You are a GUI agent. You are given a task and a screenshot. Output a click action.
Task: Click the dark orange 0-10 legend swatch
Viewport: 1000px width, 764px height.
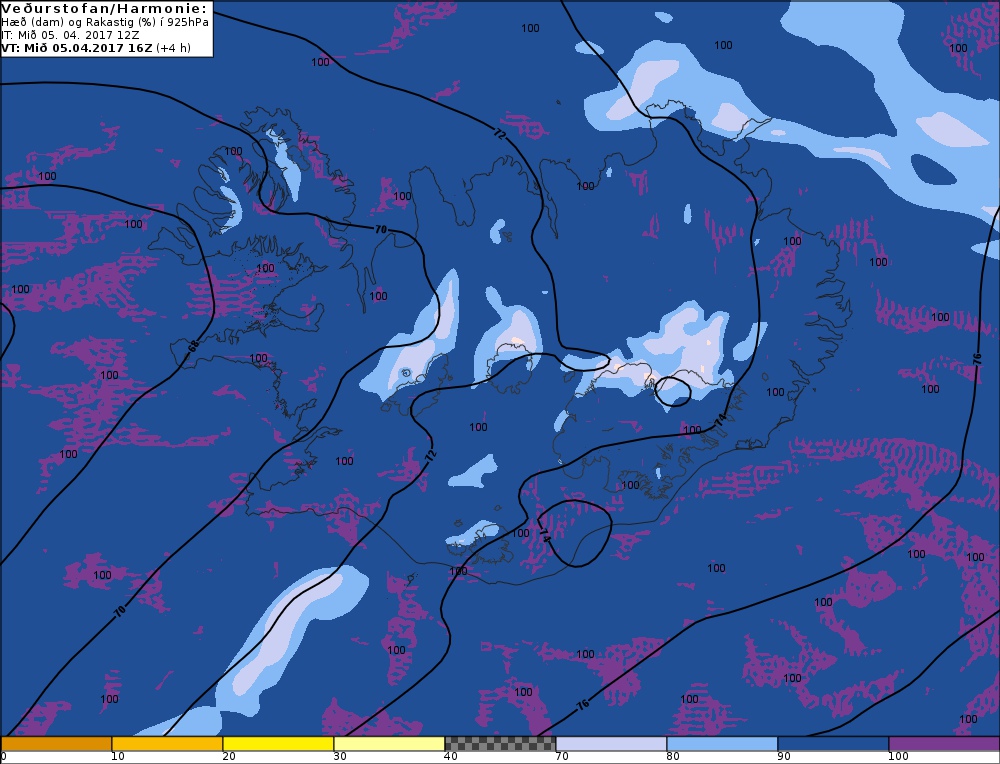56,743
